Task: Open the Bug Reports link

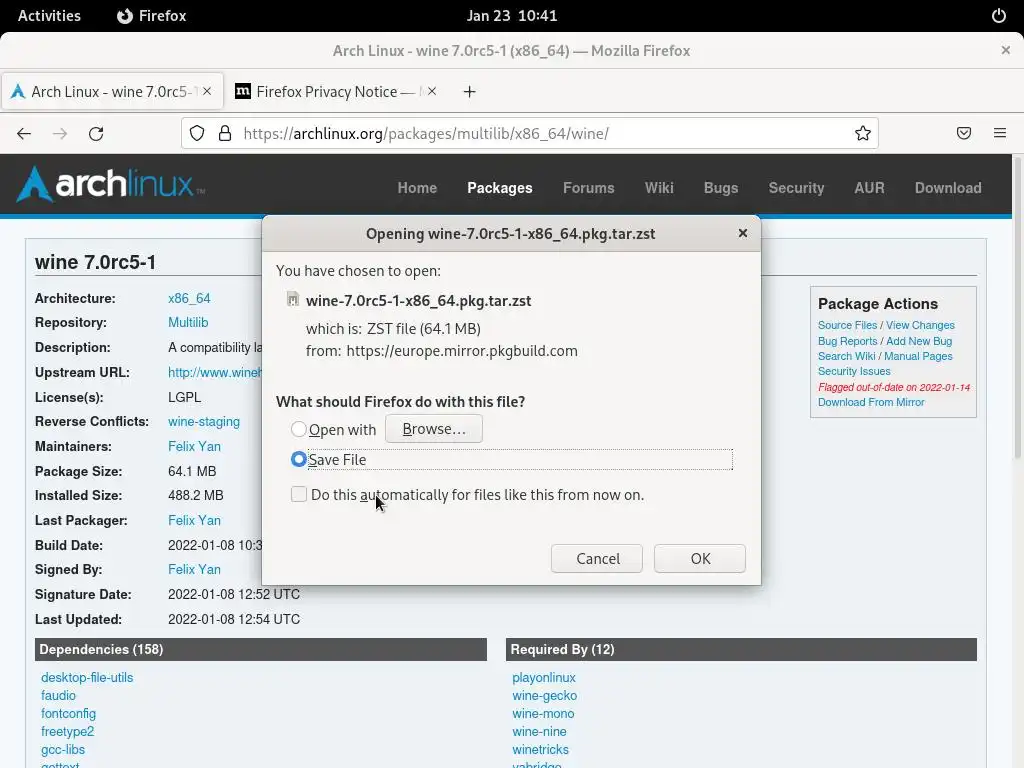Action: tap(847, 341)
